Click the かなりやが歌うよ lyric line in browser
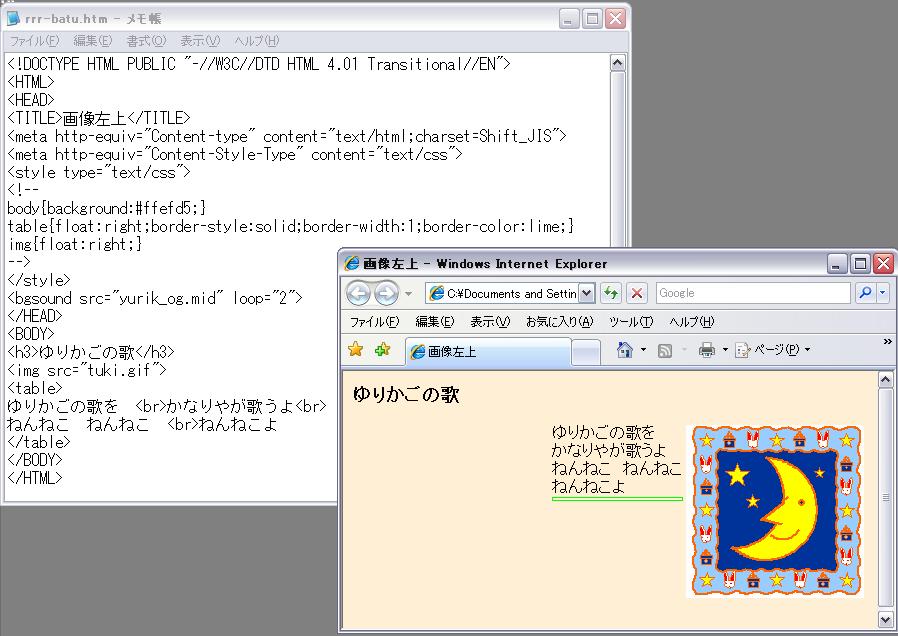This screenshot has width=898, height=636. (x=609, y=450)
